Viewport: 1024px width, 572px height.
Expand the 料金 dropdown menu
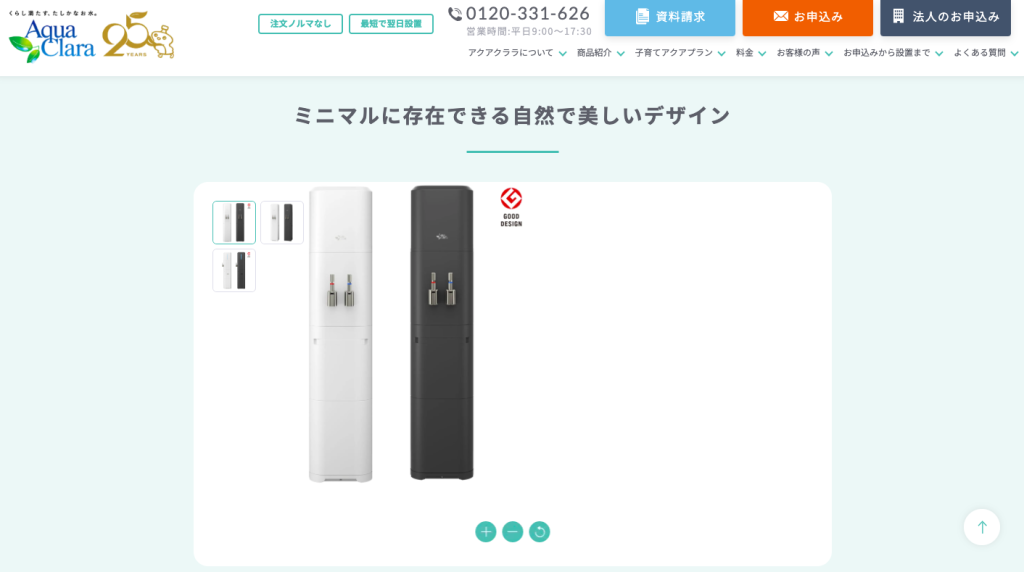tap(750, 53)
